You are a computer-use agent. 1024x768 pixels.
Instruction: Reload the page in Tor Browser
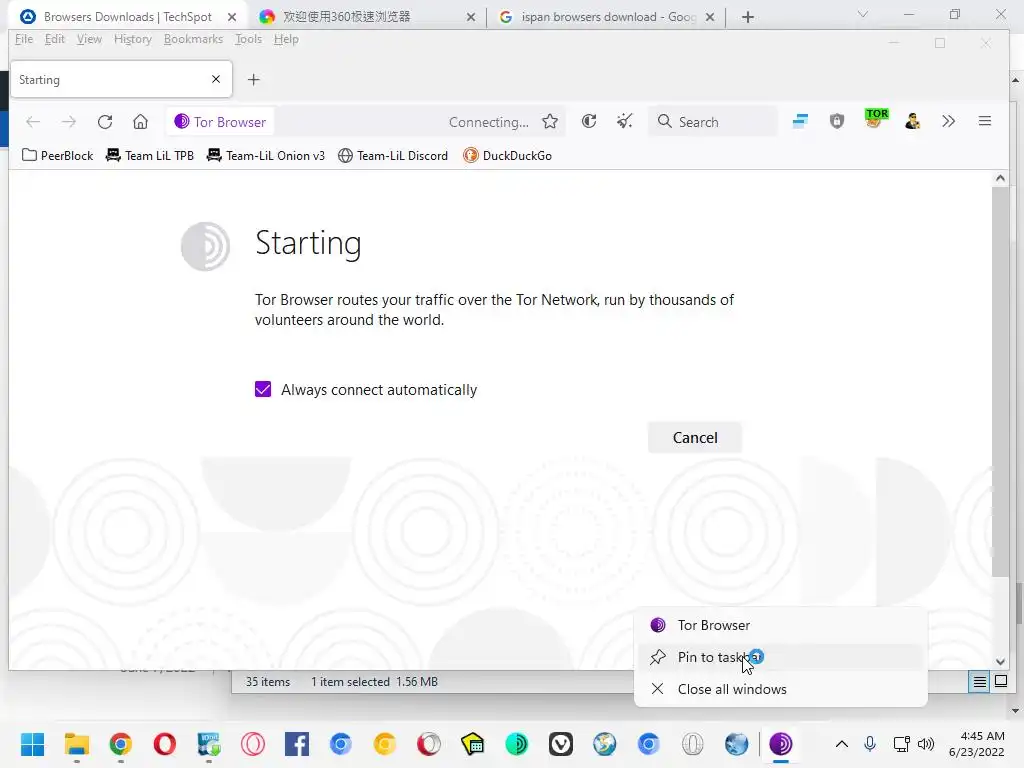pos(105,121)
